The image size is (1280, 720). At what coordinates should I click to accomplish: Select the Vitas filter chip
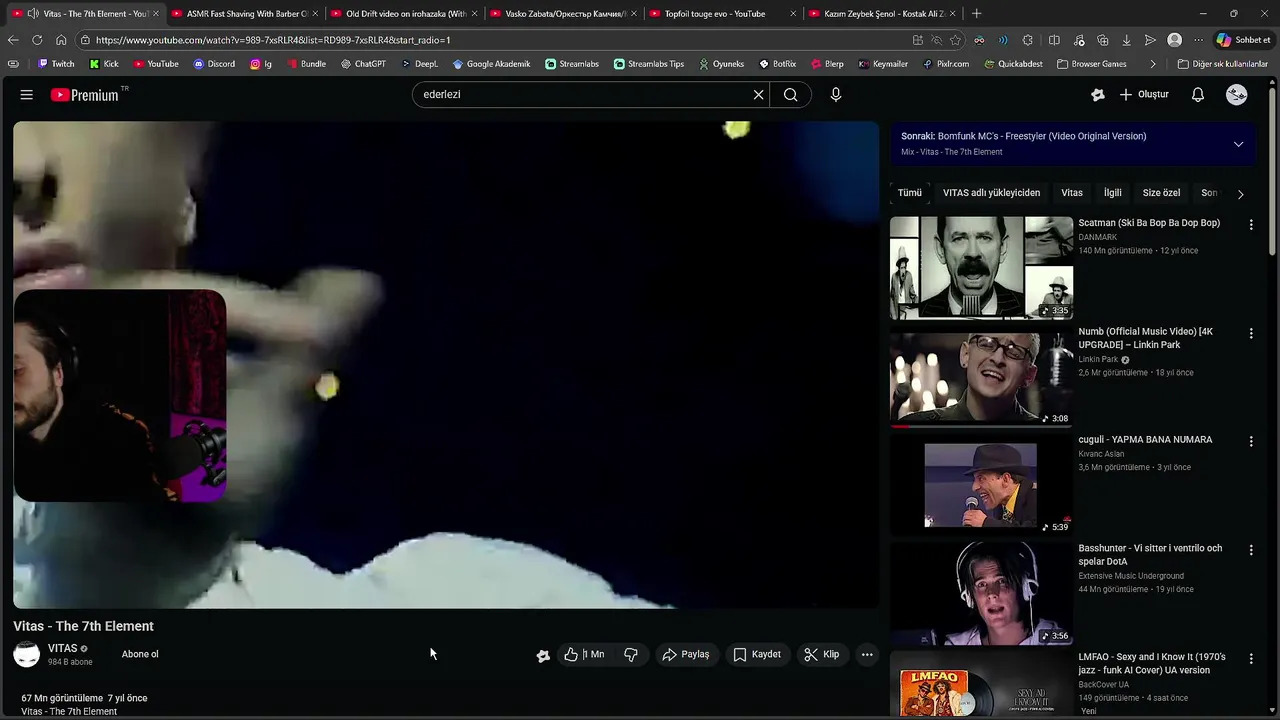(1072, 193)
